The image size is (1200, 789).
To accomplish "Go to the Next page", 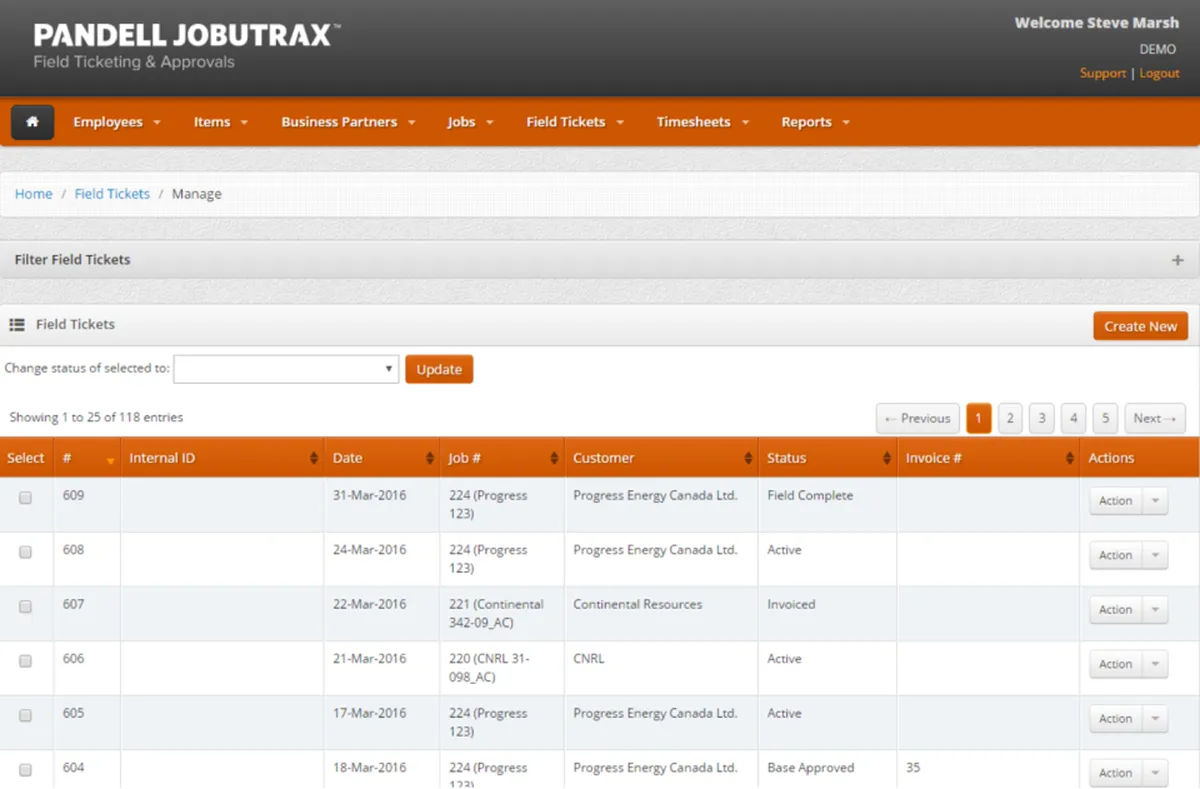I will pyautogui.click(x=1155, y=418).
